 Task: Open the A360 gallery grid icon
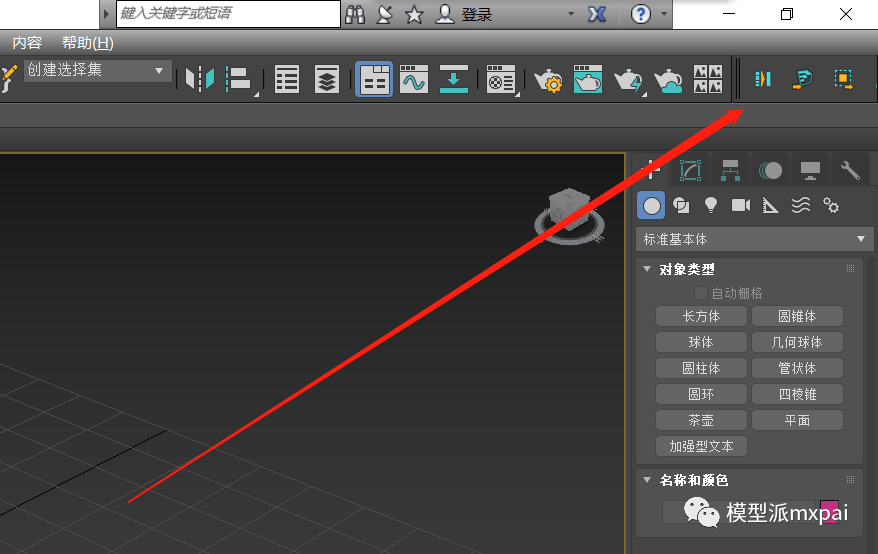[x=708, y=79]
